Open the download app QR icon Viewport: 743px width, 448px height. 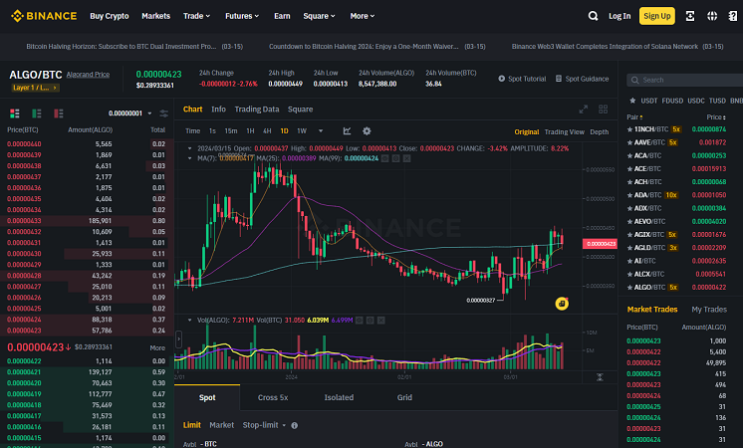click(690, 16)
